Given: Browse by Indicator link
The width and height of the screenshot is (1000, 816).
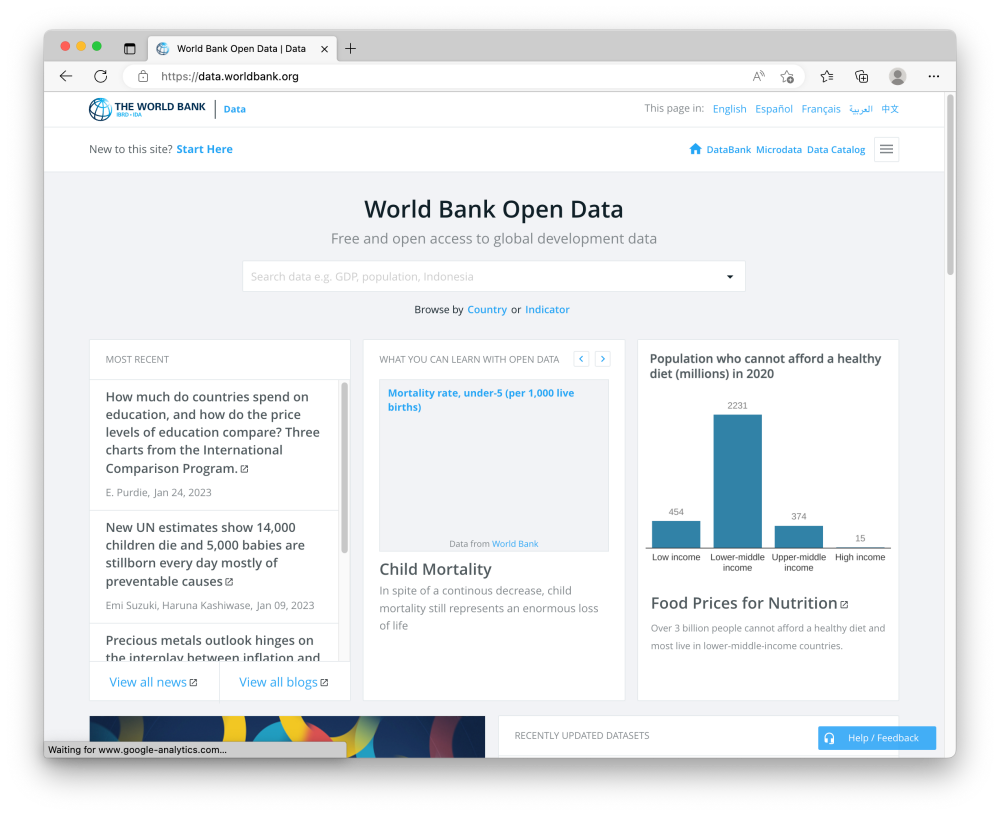Looking at the screenshot, I should [547, 309].
